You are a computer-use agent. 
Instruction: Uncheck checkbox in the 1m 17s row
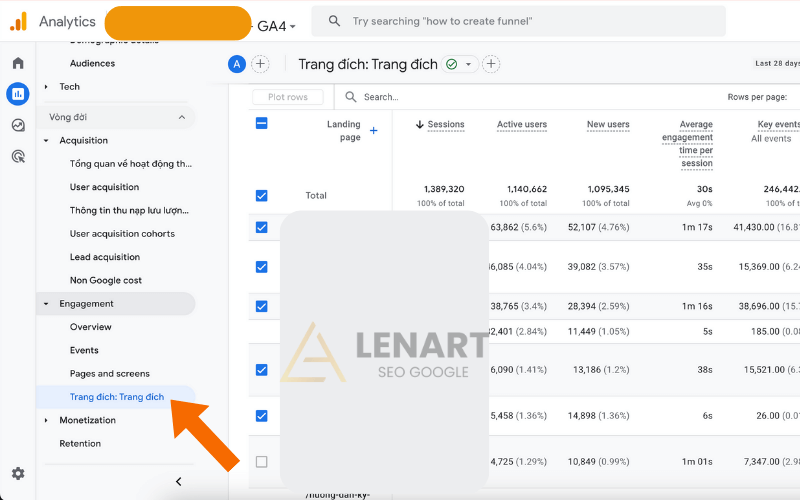coord(261,227)
